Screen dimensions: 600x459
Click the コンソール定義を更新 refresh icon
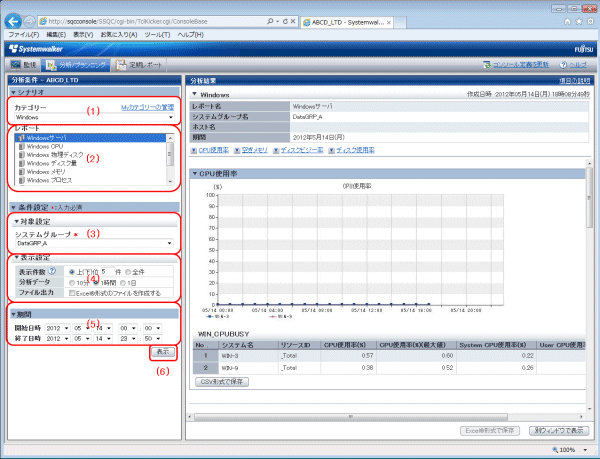(x=487, y=65)
